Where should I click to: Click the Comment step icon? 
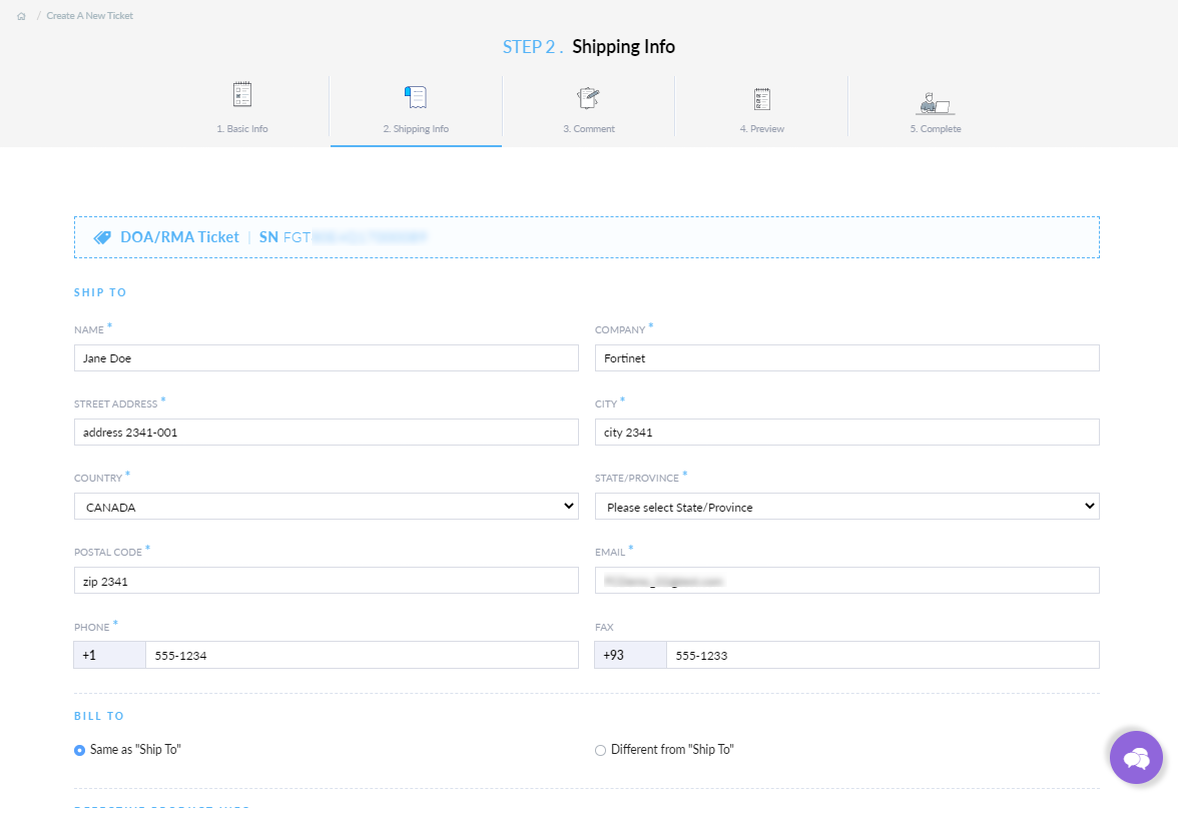(x=588, y=97)
